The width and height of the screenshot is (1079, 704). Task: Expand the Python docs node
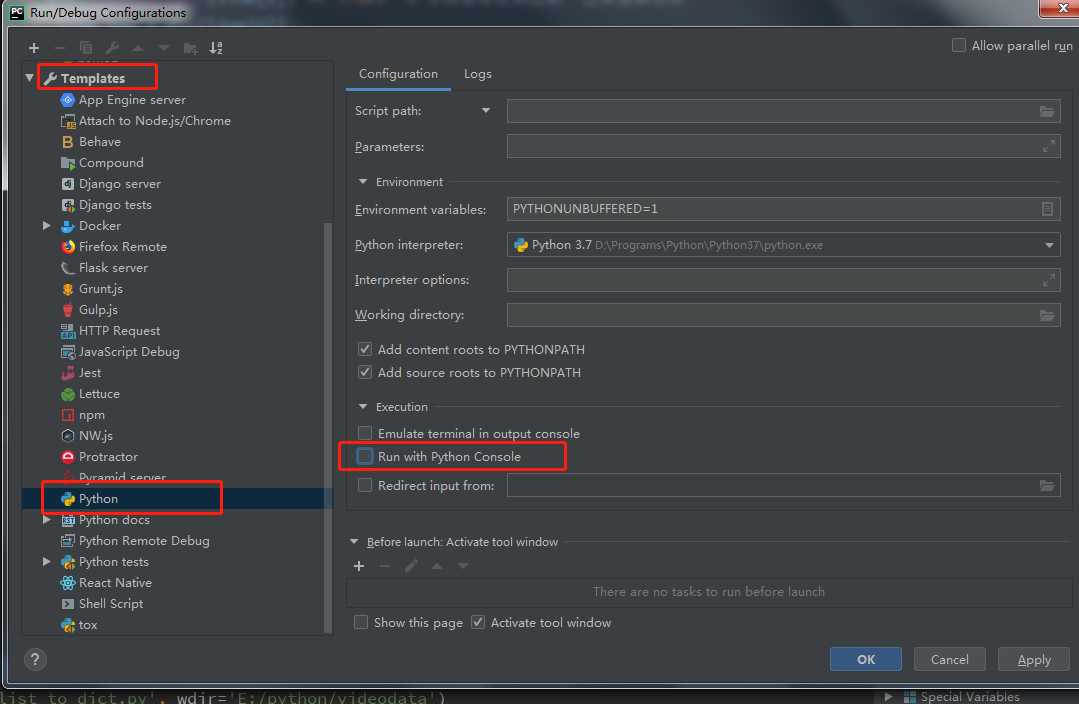point(46,520)
